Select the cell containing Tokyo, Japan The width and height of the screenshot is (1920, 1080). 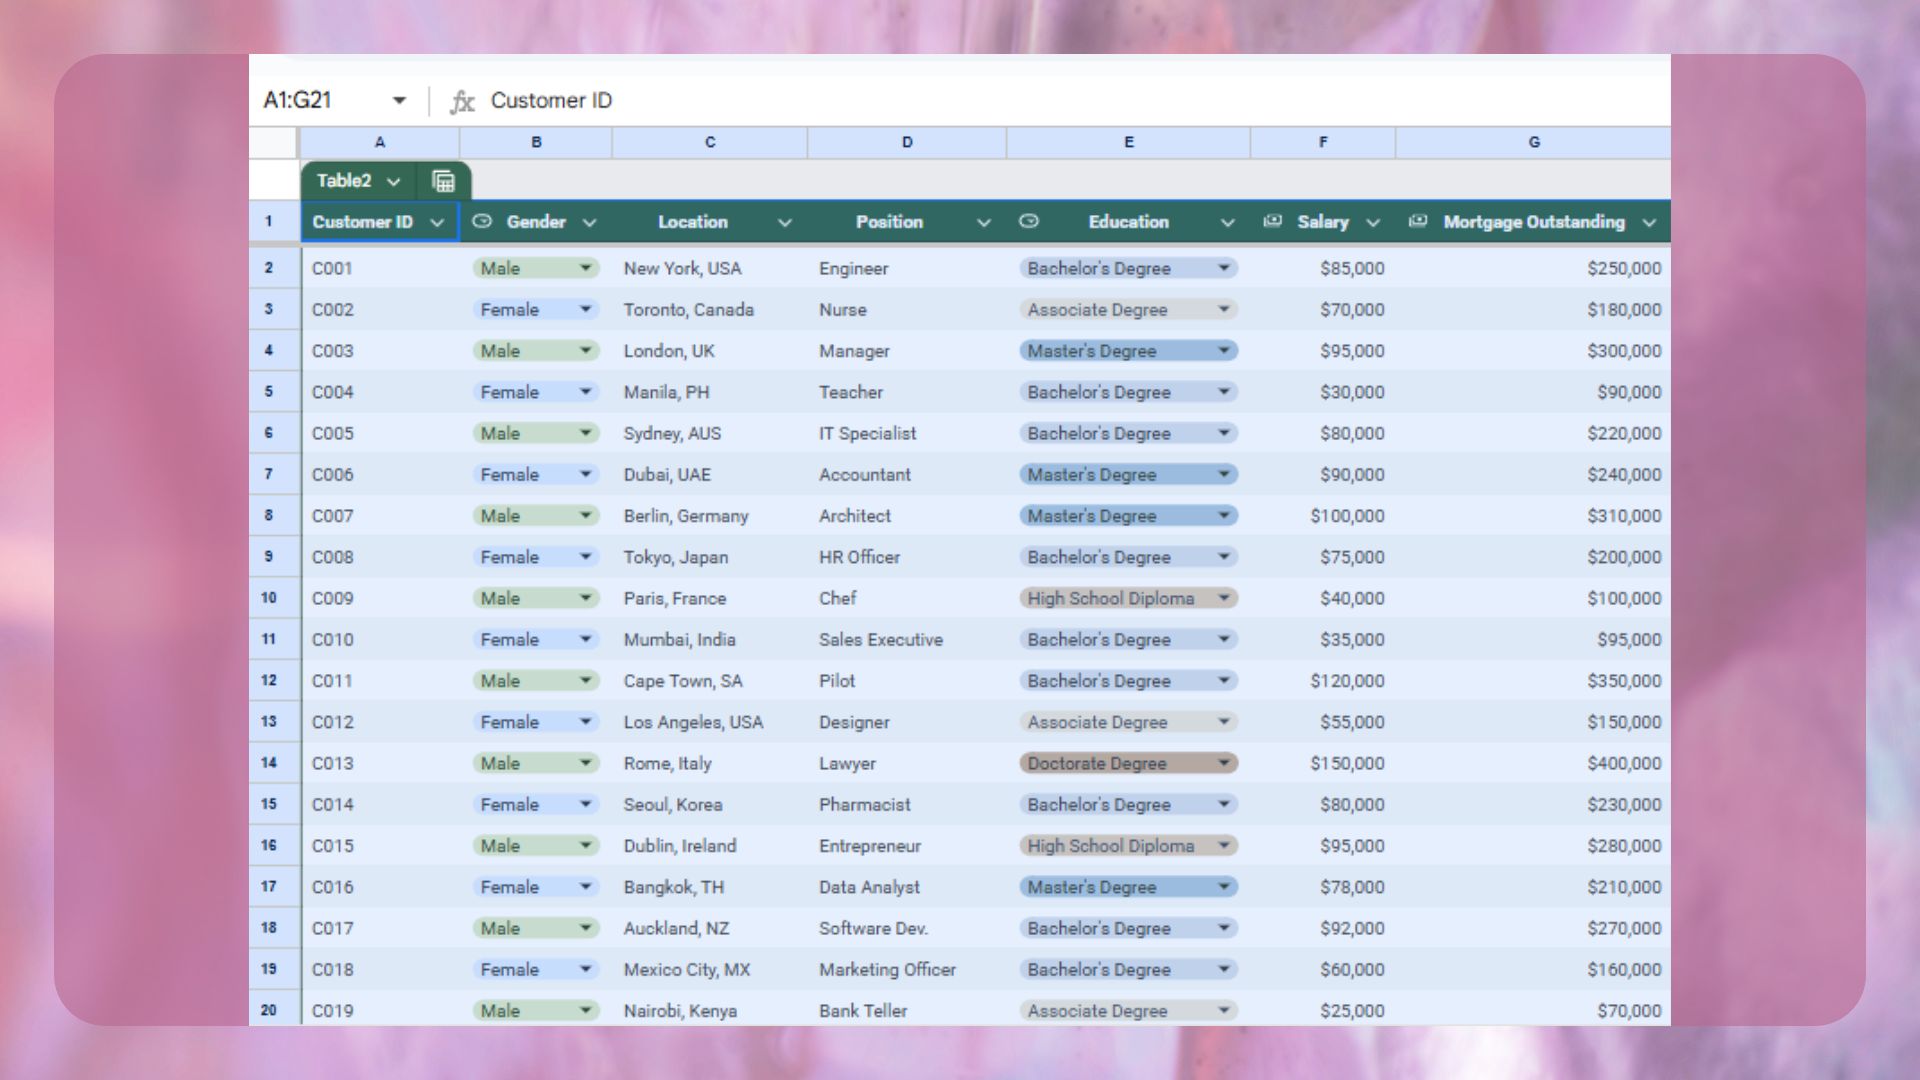(676, 557)
